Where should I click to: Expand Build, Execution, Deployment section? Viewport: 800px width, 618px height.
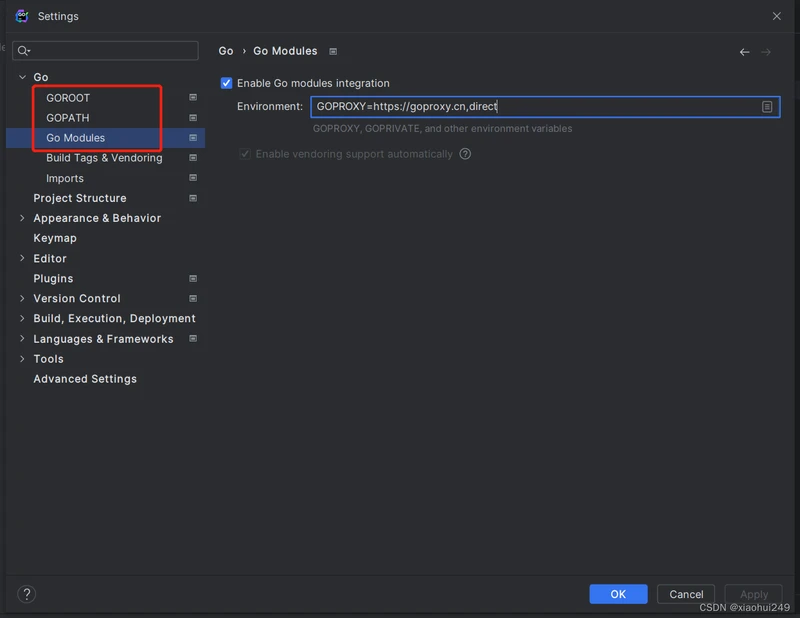pyautogui.click(x=22, y=319)
